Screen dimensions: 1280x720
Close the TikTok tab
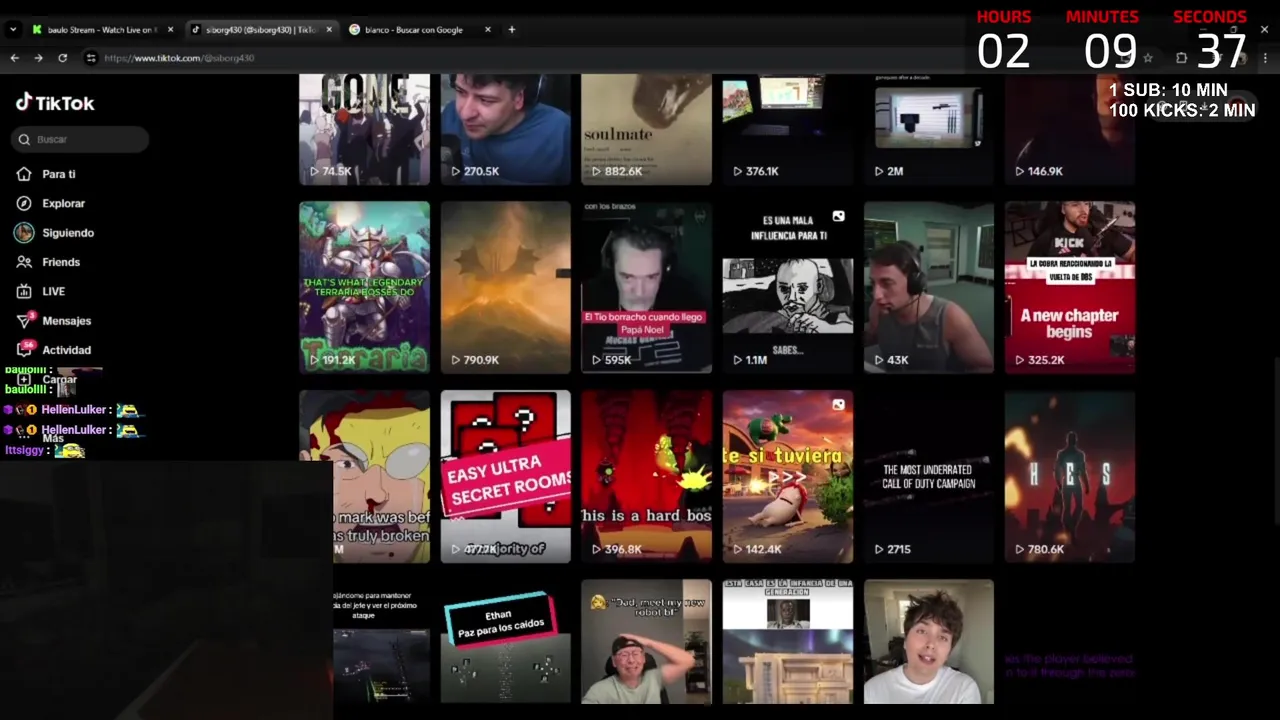tap(329, 30)
